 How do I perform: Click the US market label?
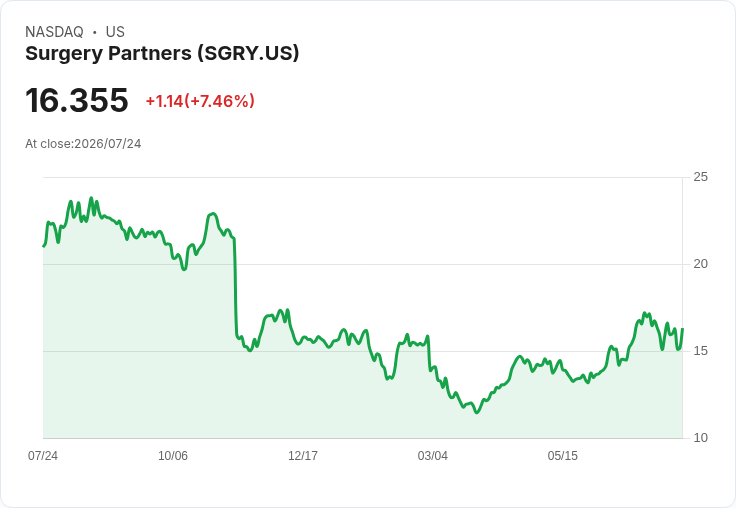115,32
